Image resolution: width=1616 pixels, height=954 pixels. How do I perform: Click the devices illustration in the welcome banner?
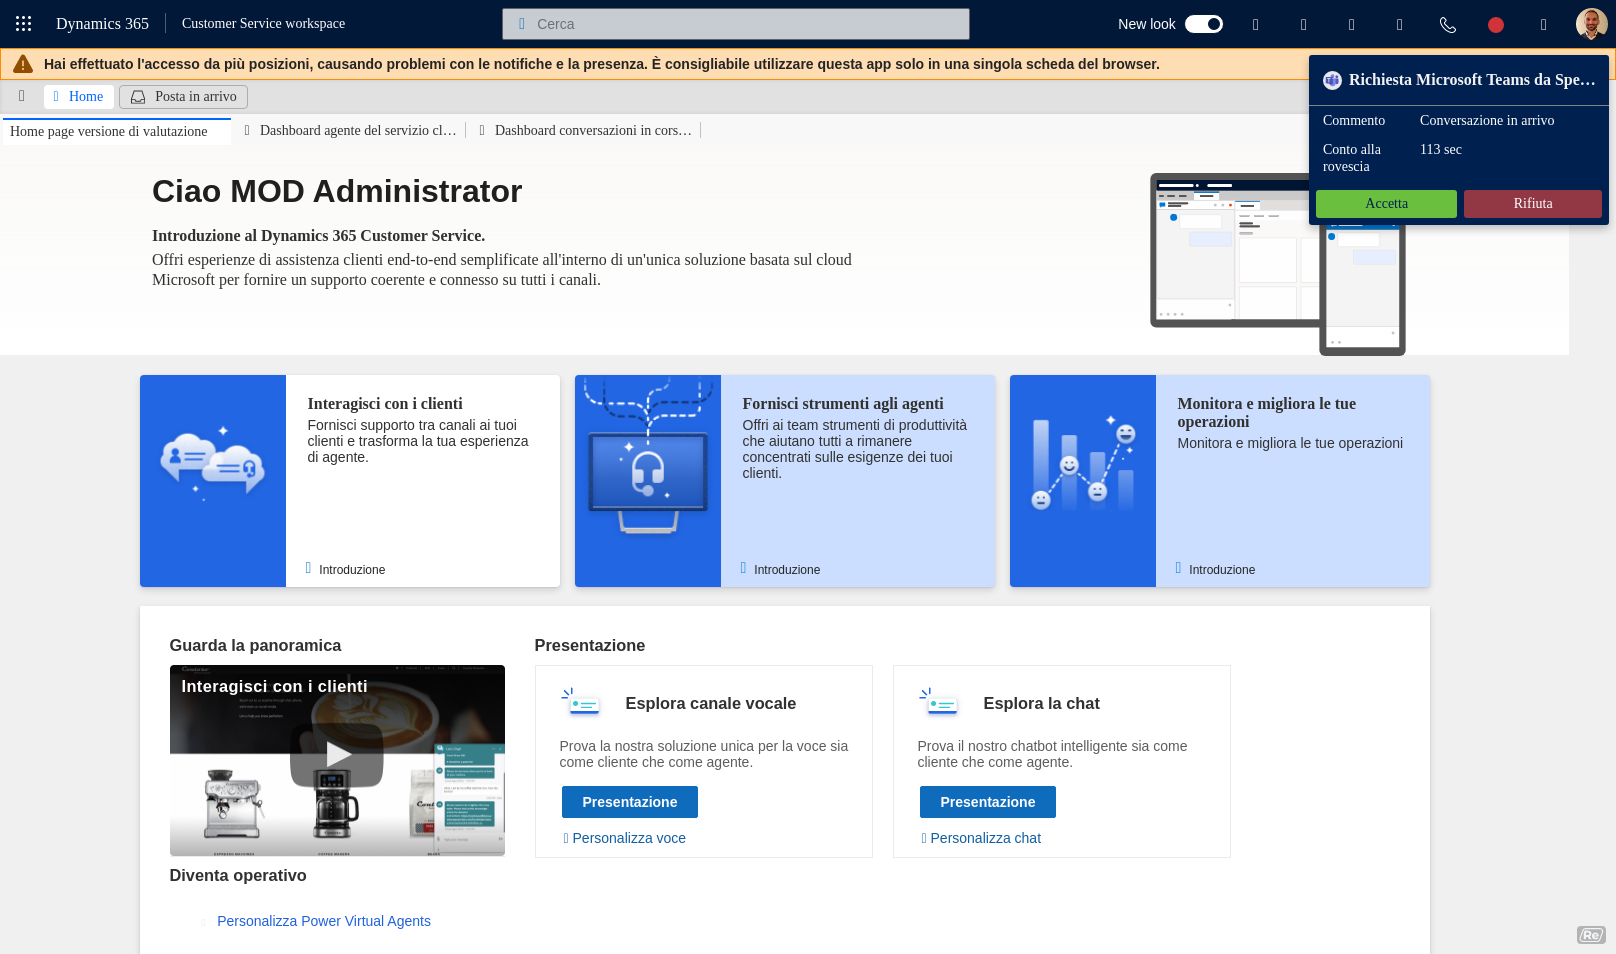(x=1278, y=264)
